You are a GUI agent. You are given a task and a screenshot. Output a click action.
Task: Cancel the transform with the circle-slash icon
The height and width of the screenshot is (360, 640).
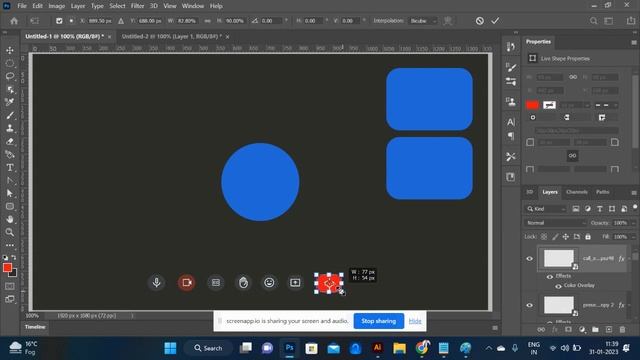tap(480, 21)
